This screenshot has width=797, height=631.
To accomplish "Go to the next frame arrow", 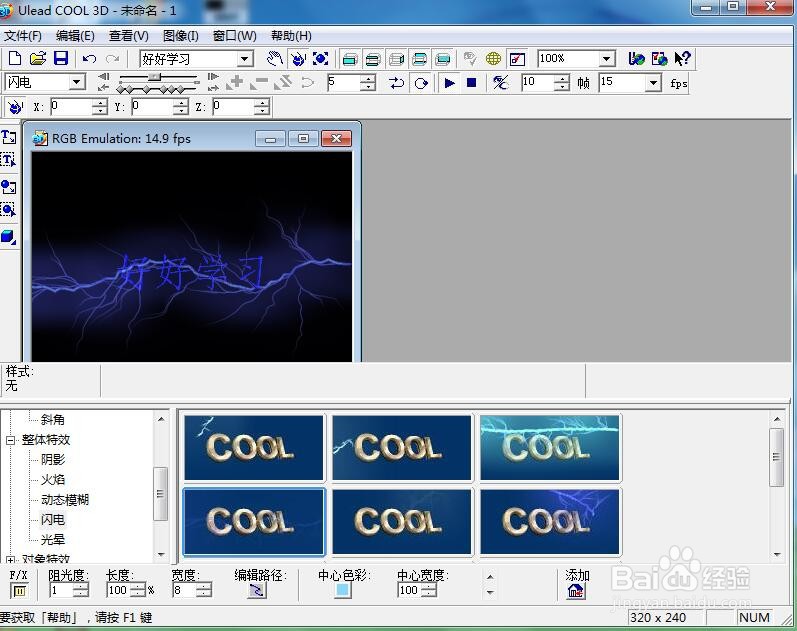I will (x=213, y=77).
